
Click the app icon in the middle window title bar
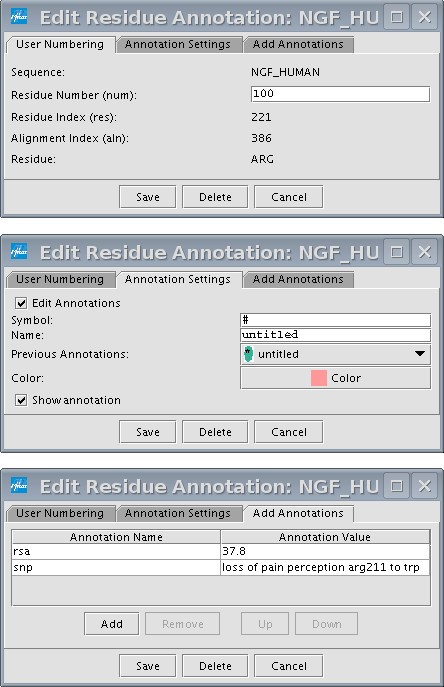19,252
